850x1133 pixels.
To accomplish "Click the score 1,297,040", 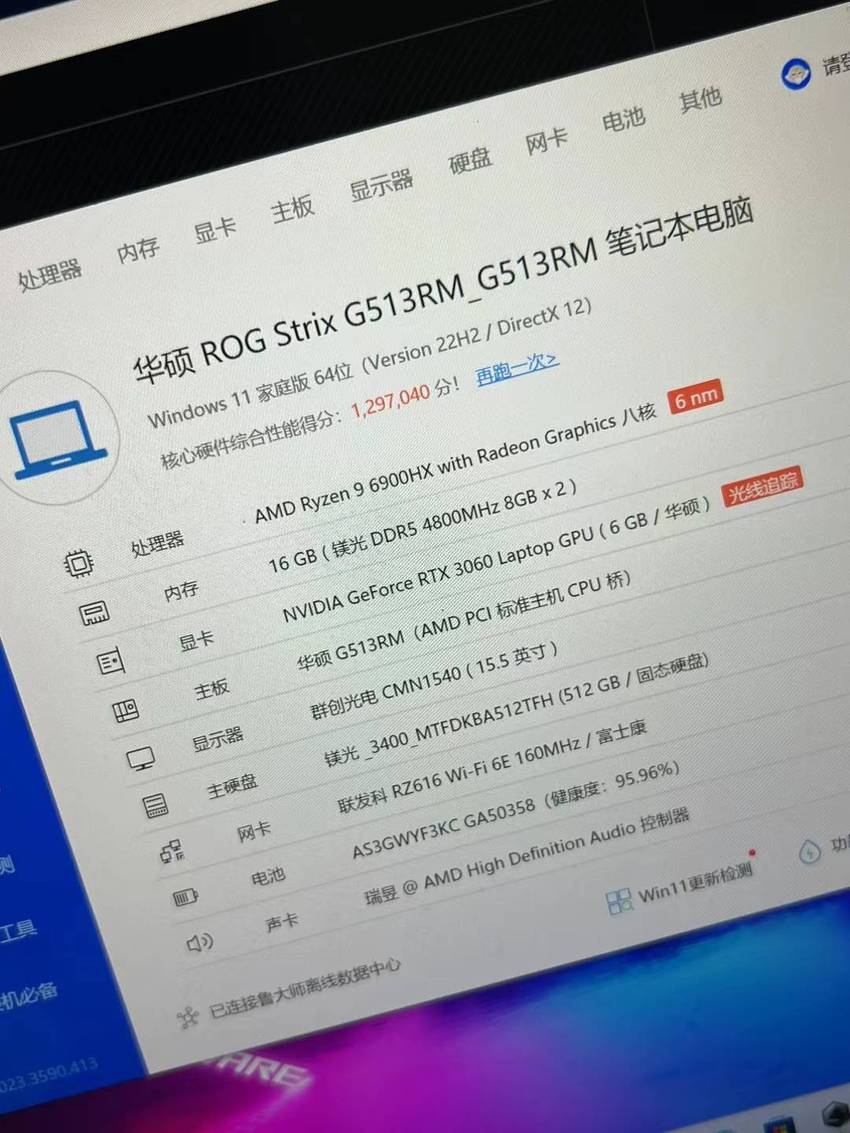I will click(390, 400).
